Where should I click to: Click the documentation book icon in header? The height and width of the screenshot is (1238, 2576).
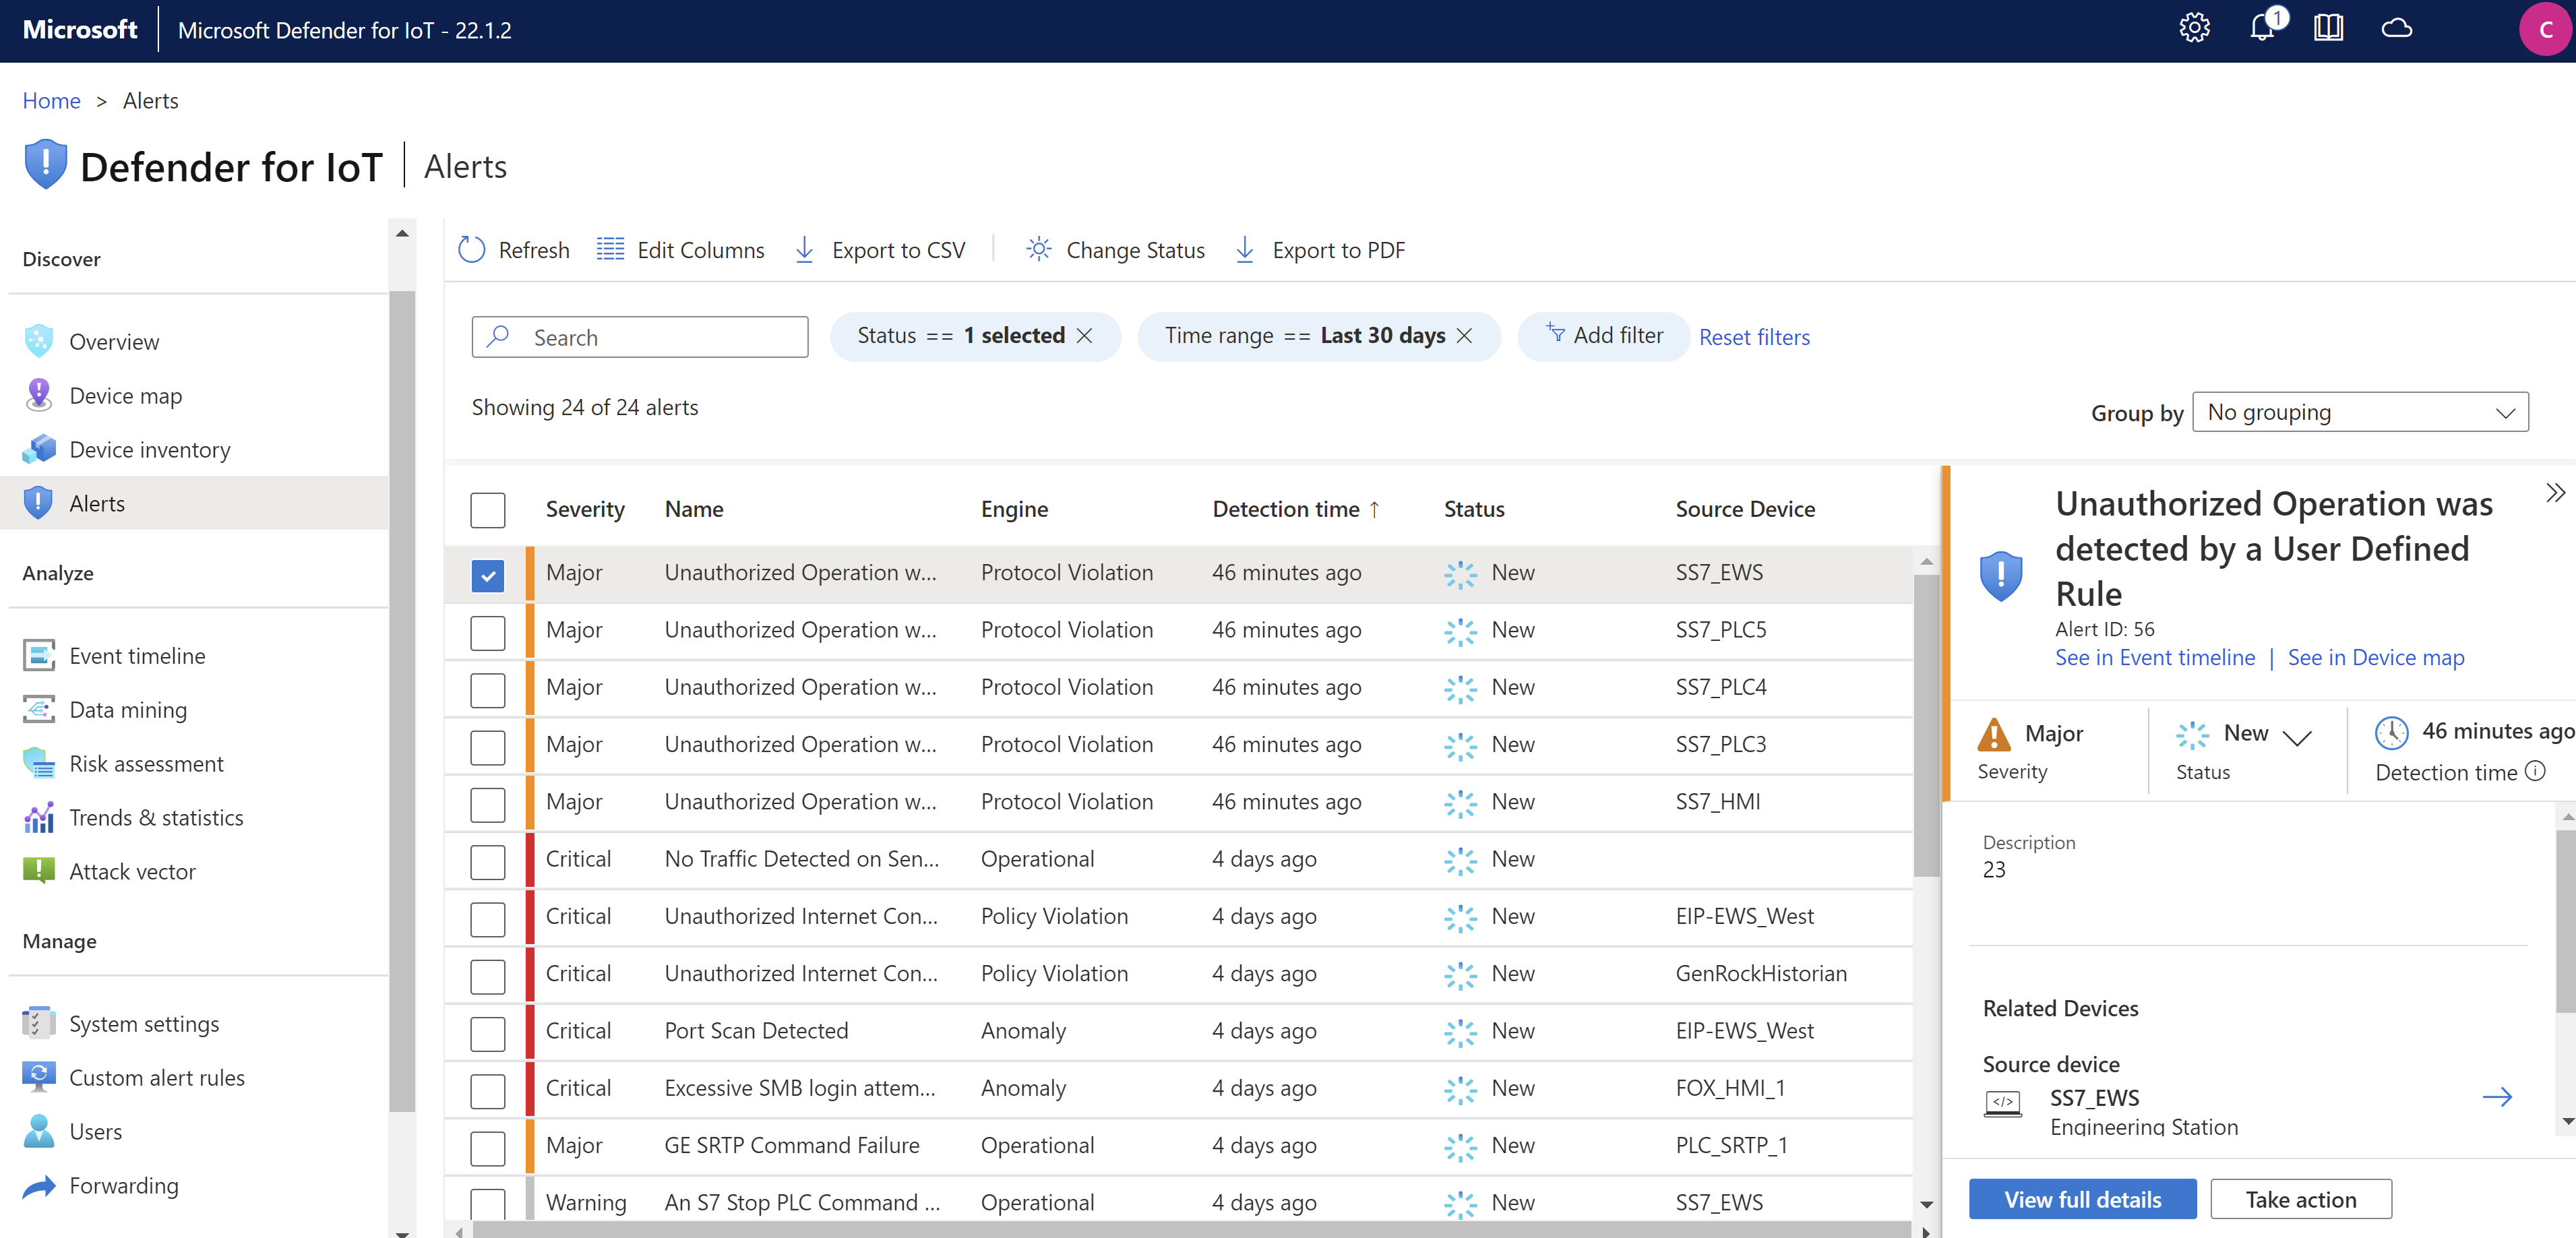click(2328, 28)
